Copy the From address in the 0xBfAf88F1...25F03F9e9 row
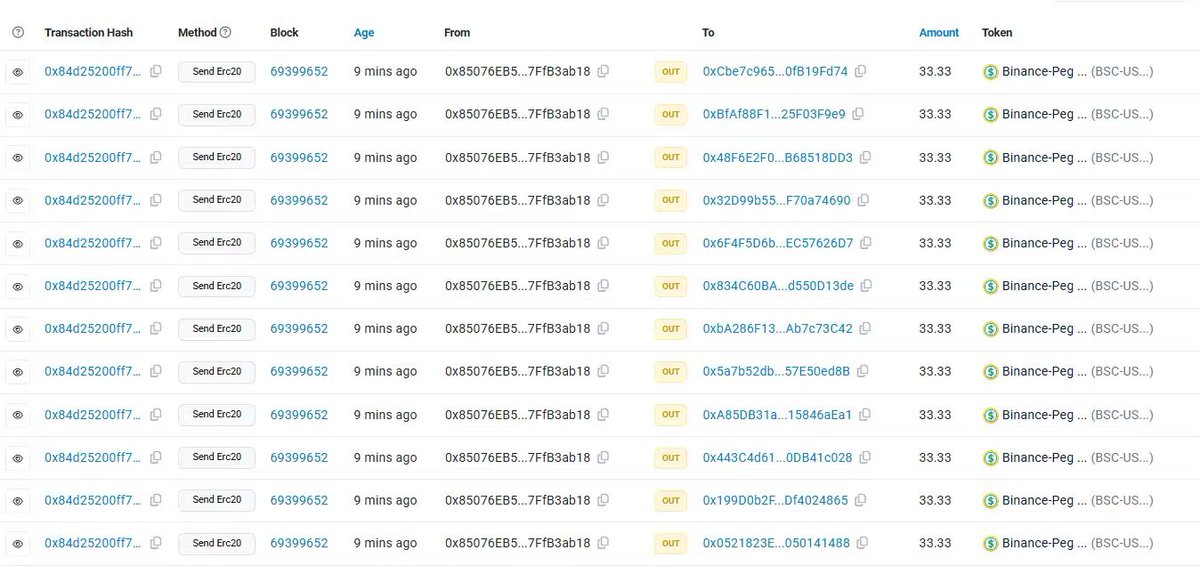The image size is (1200, 574). point(603,115)
